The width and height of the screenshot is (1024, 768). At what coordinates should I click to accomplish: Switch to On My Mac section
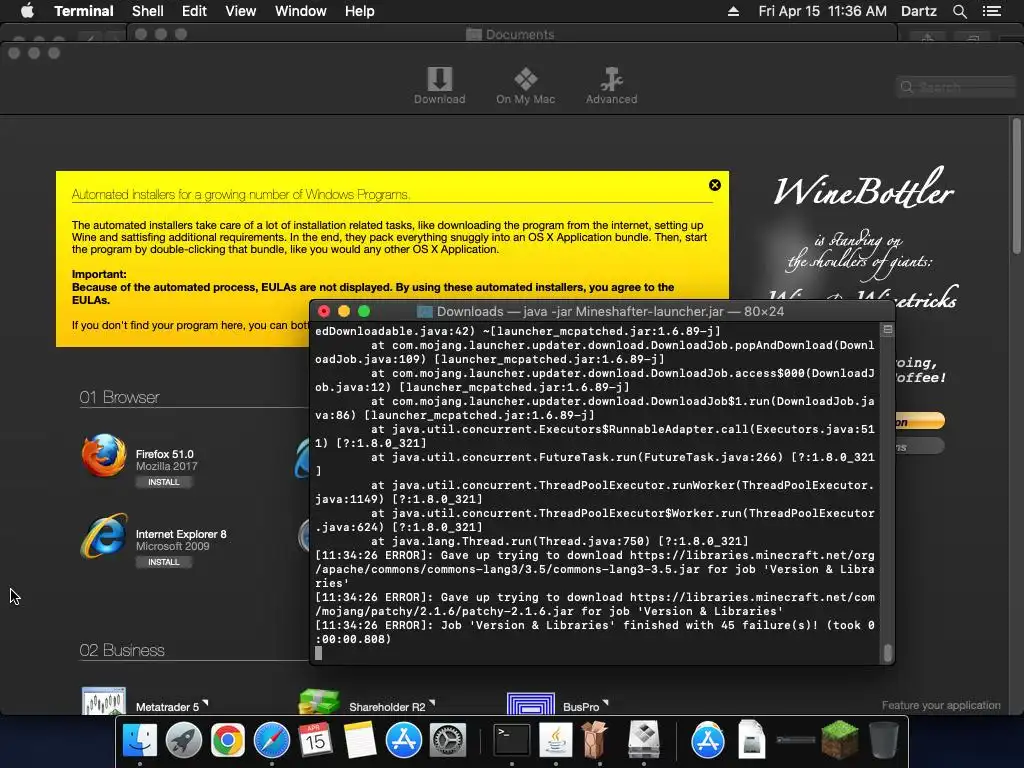(x=525, y=86)
